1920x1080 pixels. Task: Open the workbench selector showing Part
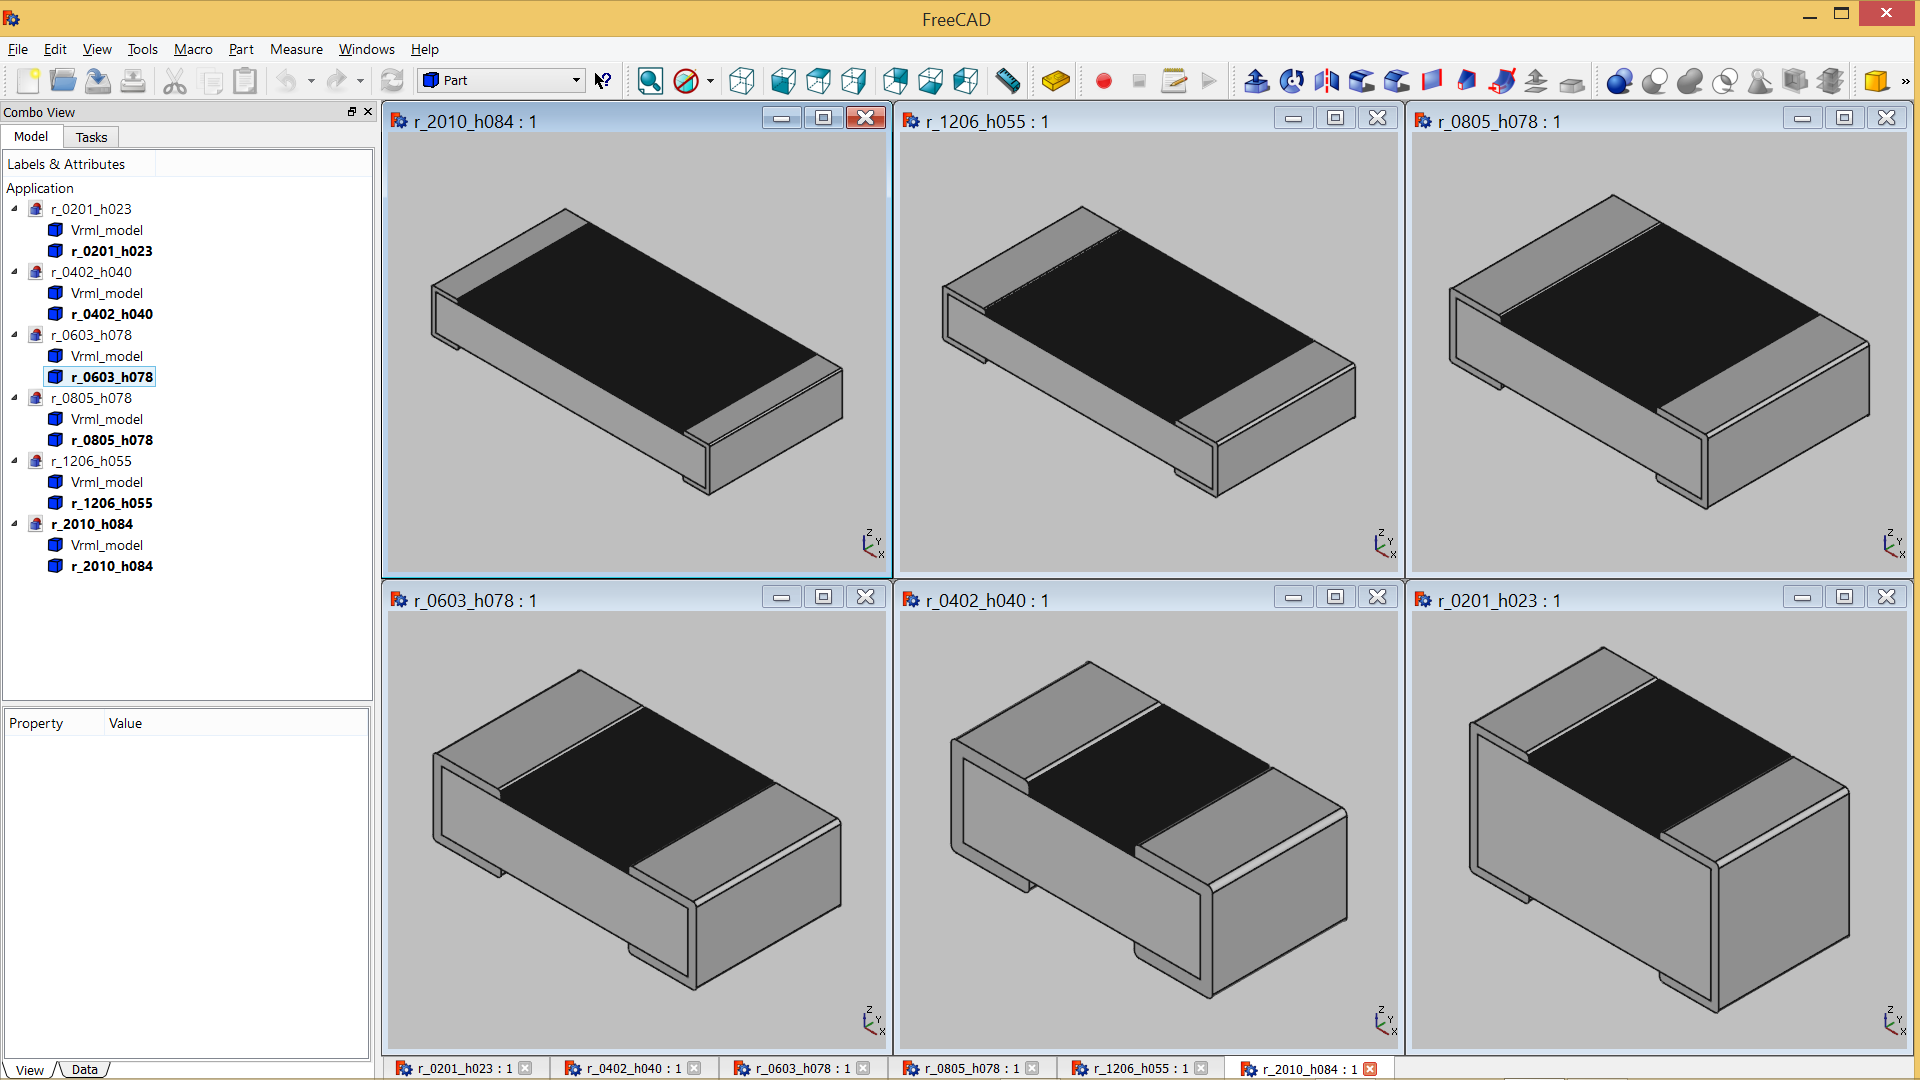[502, 81]
